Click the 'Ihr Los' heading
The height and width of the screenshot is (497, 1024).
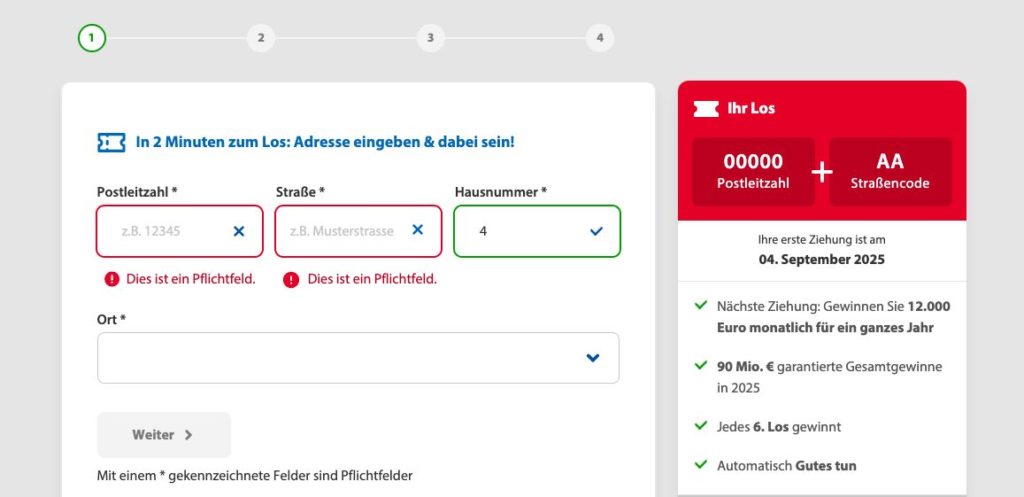pyautogui.click(x=751, y=108)
